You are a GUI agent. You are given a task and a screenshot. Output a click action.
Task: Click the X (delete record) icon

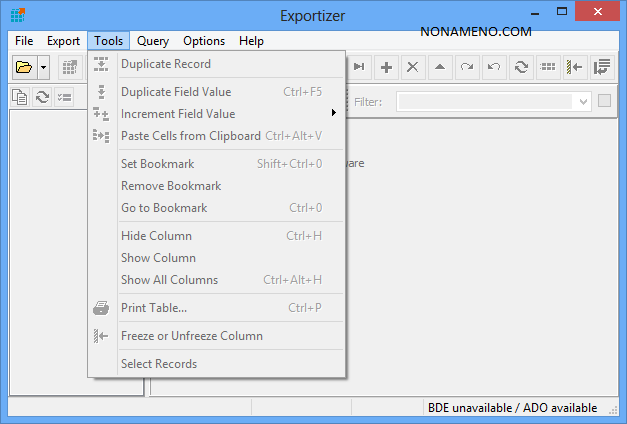[x=412, y=67]
